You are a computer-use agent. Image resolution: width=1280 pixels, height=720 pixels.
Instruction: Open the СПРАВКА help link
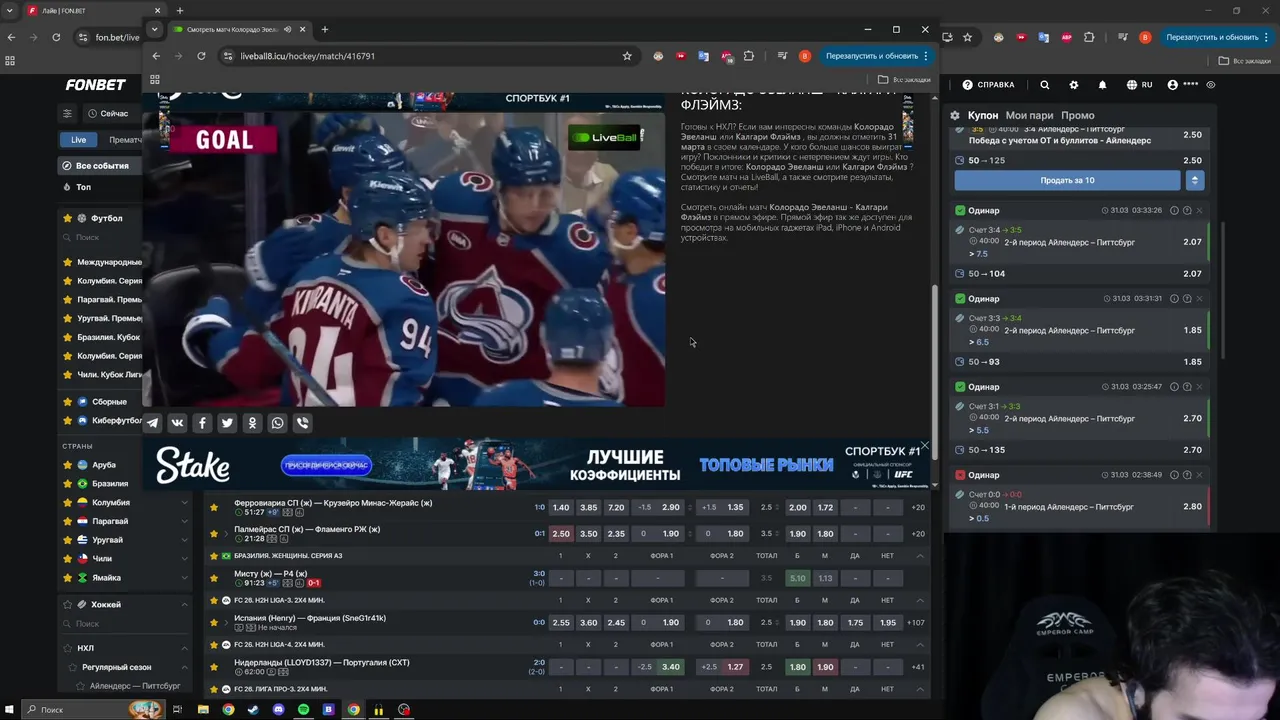coord(988,85)
